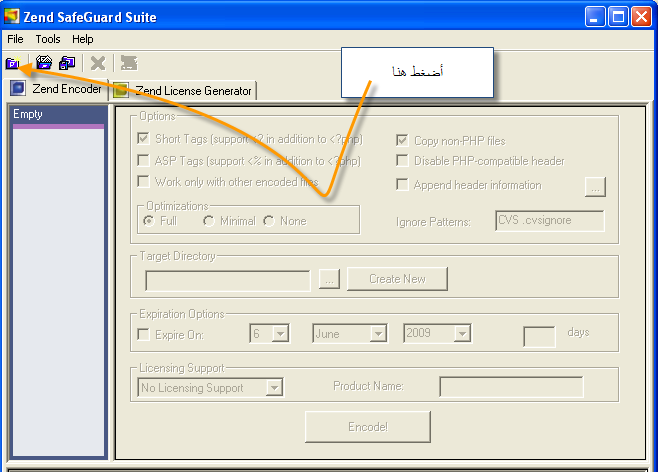
Task: Click the Product Name input field
Action: tap(511, 387)
